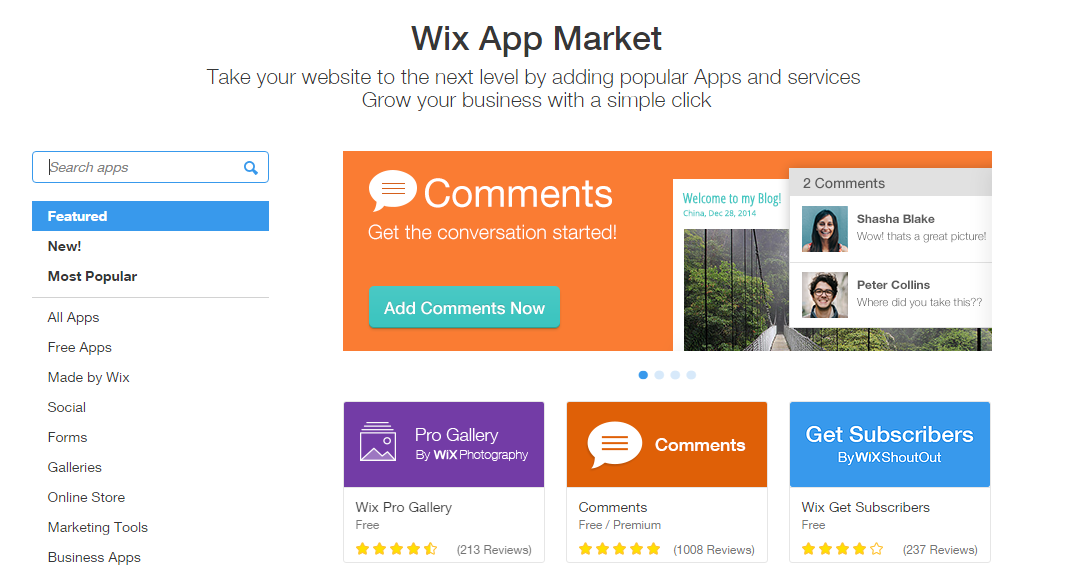
Task: Select the first carousel dot
Action: pyautogui.click(x=643, y=375)
